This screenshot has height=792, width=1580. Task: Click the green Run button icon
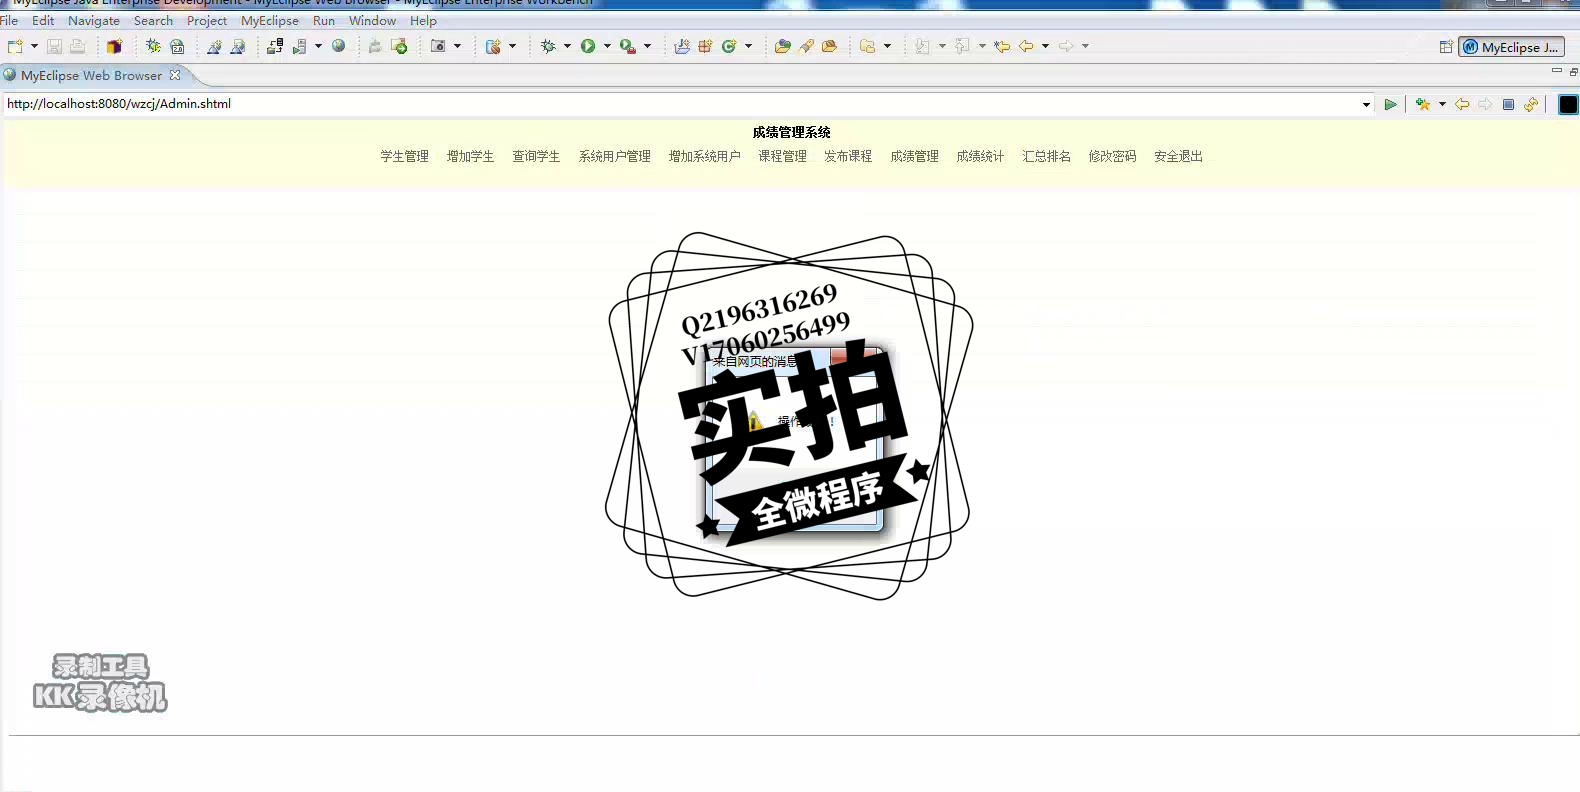point(588,46)
